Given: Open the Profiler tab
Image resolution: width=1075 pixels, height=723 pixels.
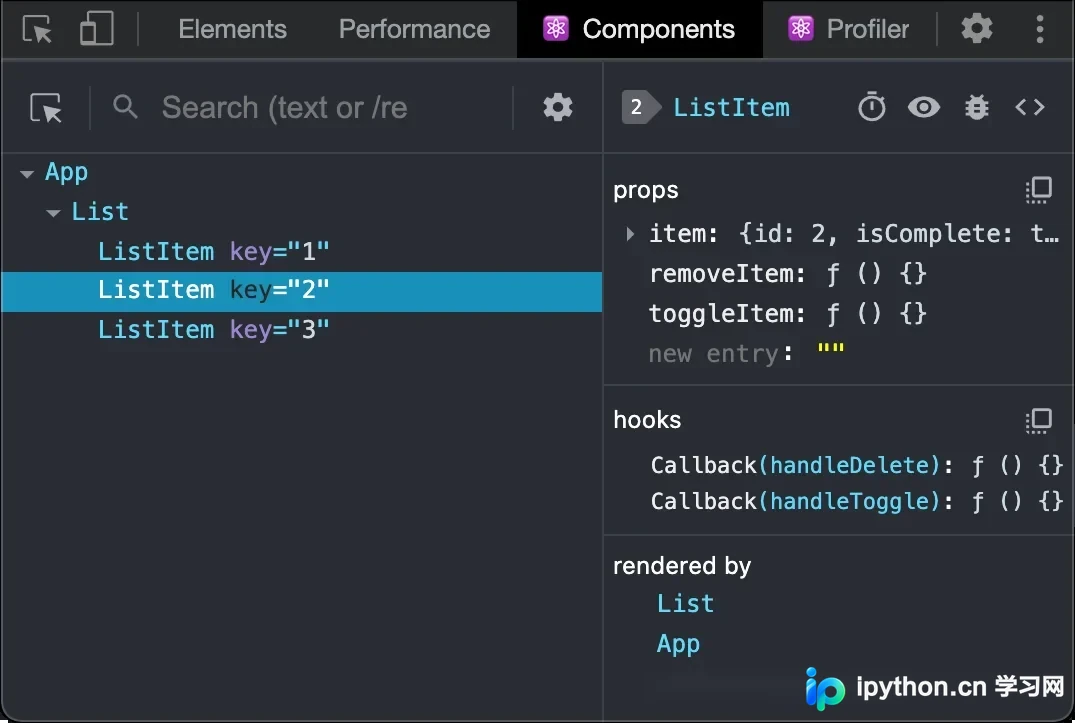Looking at the screenshot, I should pyautogui.click(x=849, y=29).
